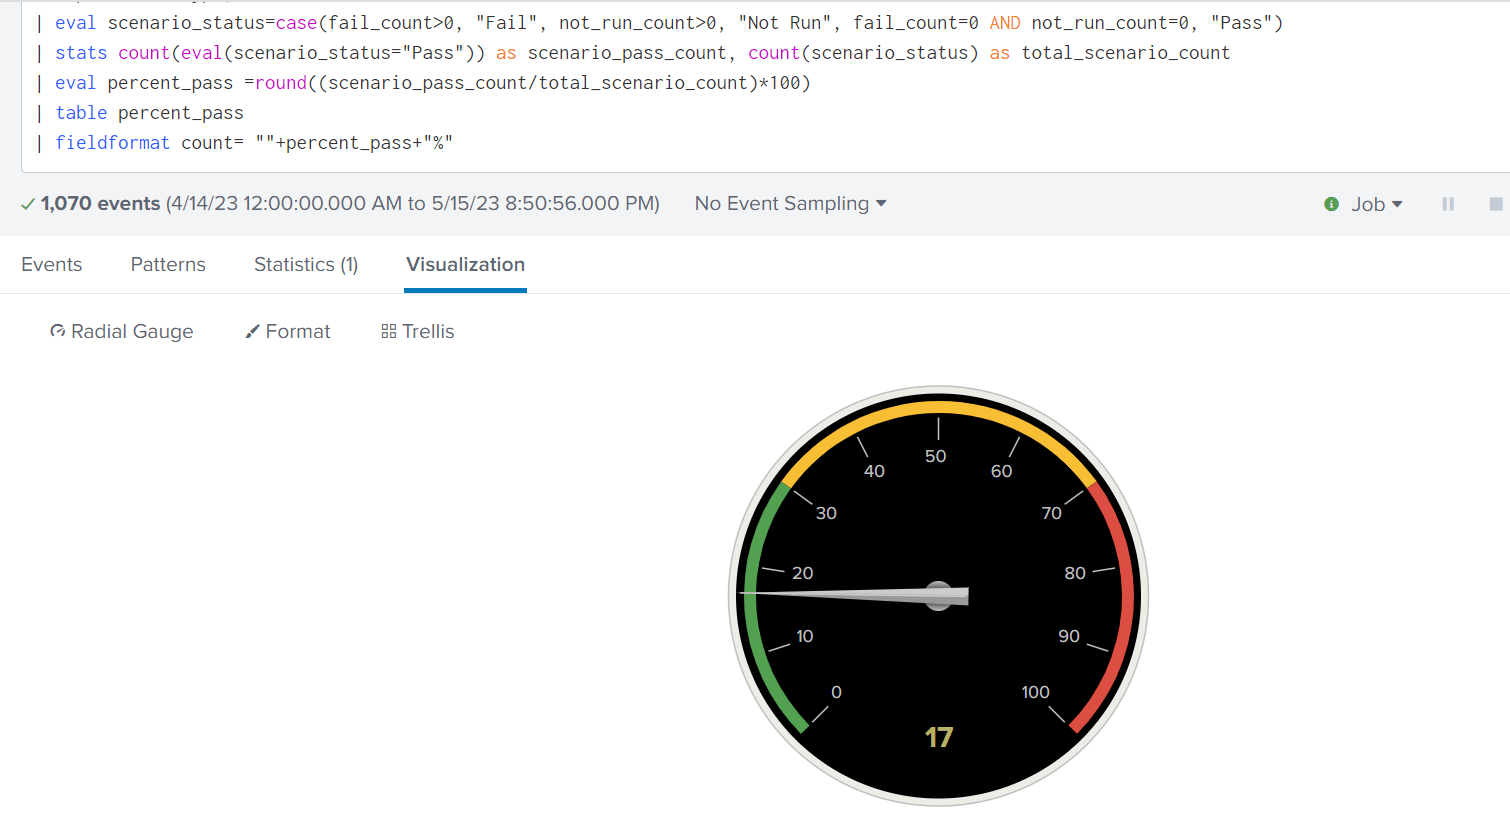Select the Visualization tab
Image resolution: width=1510 pixels, height=813 pixels.
(465, 264)
